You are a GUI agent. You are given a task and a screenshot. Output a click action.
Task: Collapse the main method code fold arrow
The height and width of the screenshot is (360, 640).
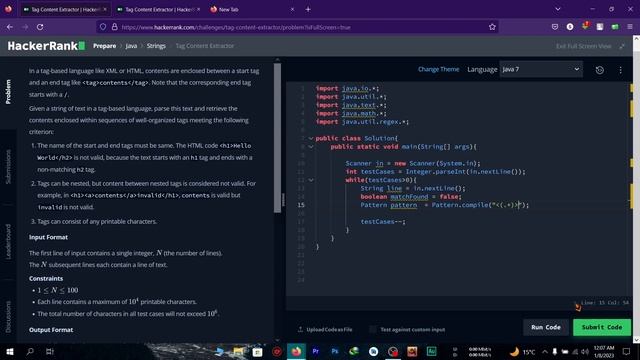click(311, 147)
